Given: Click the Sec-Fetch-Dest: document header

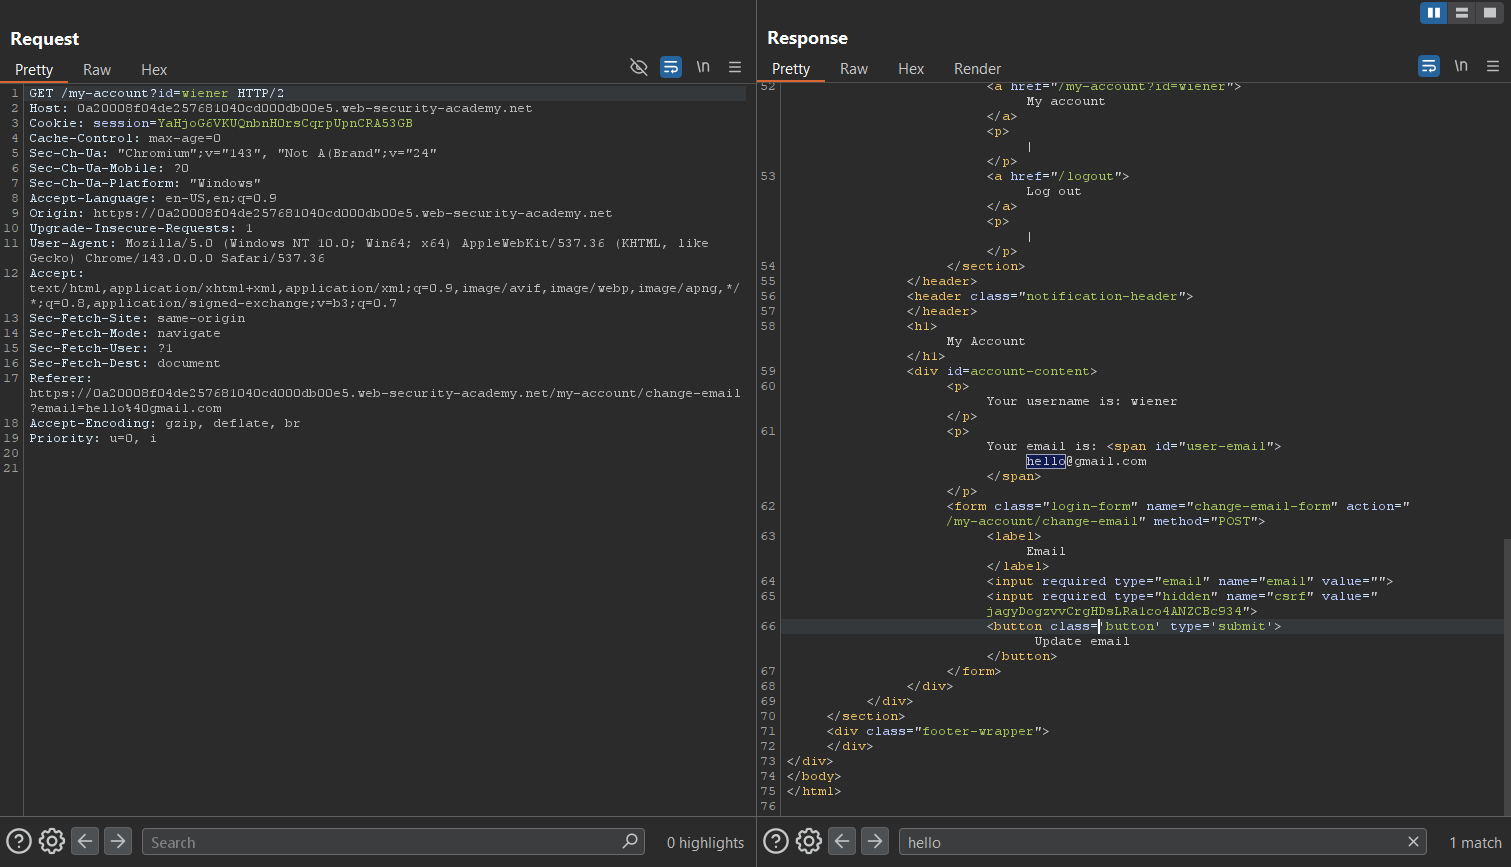Looking at the screenshot, I should pyautogui.click(x=125, y=363).
